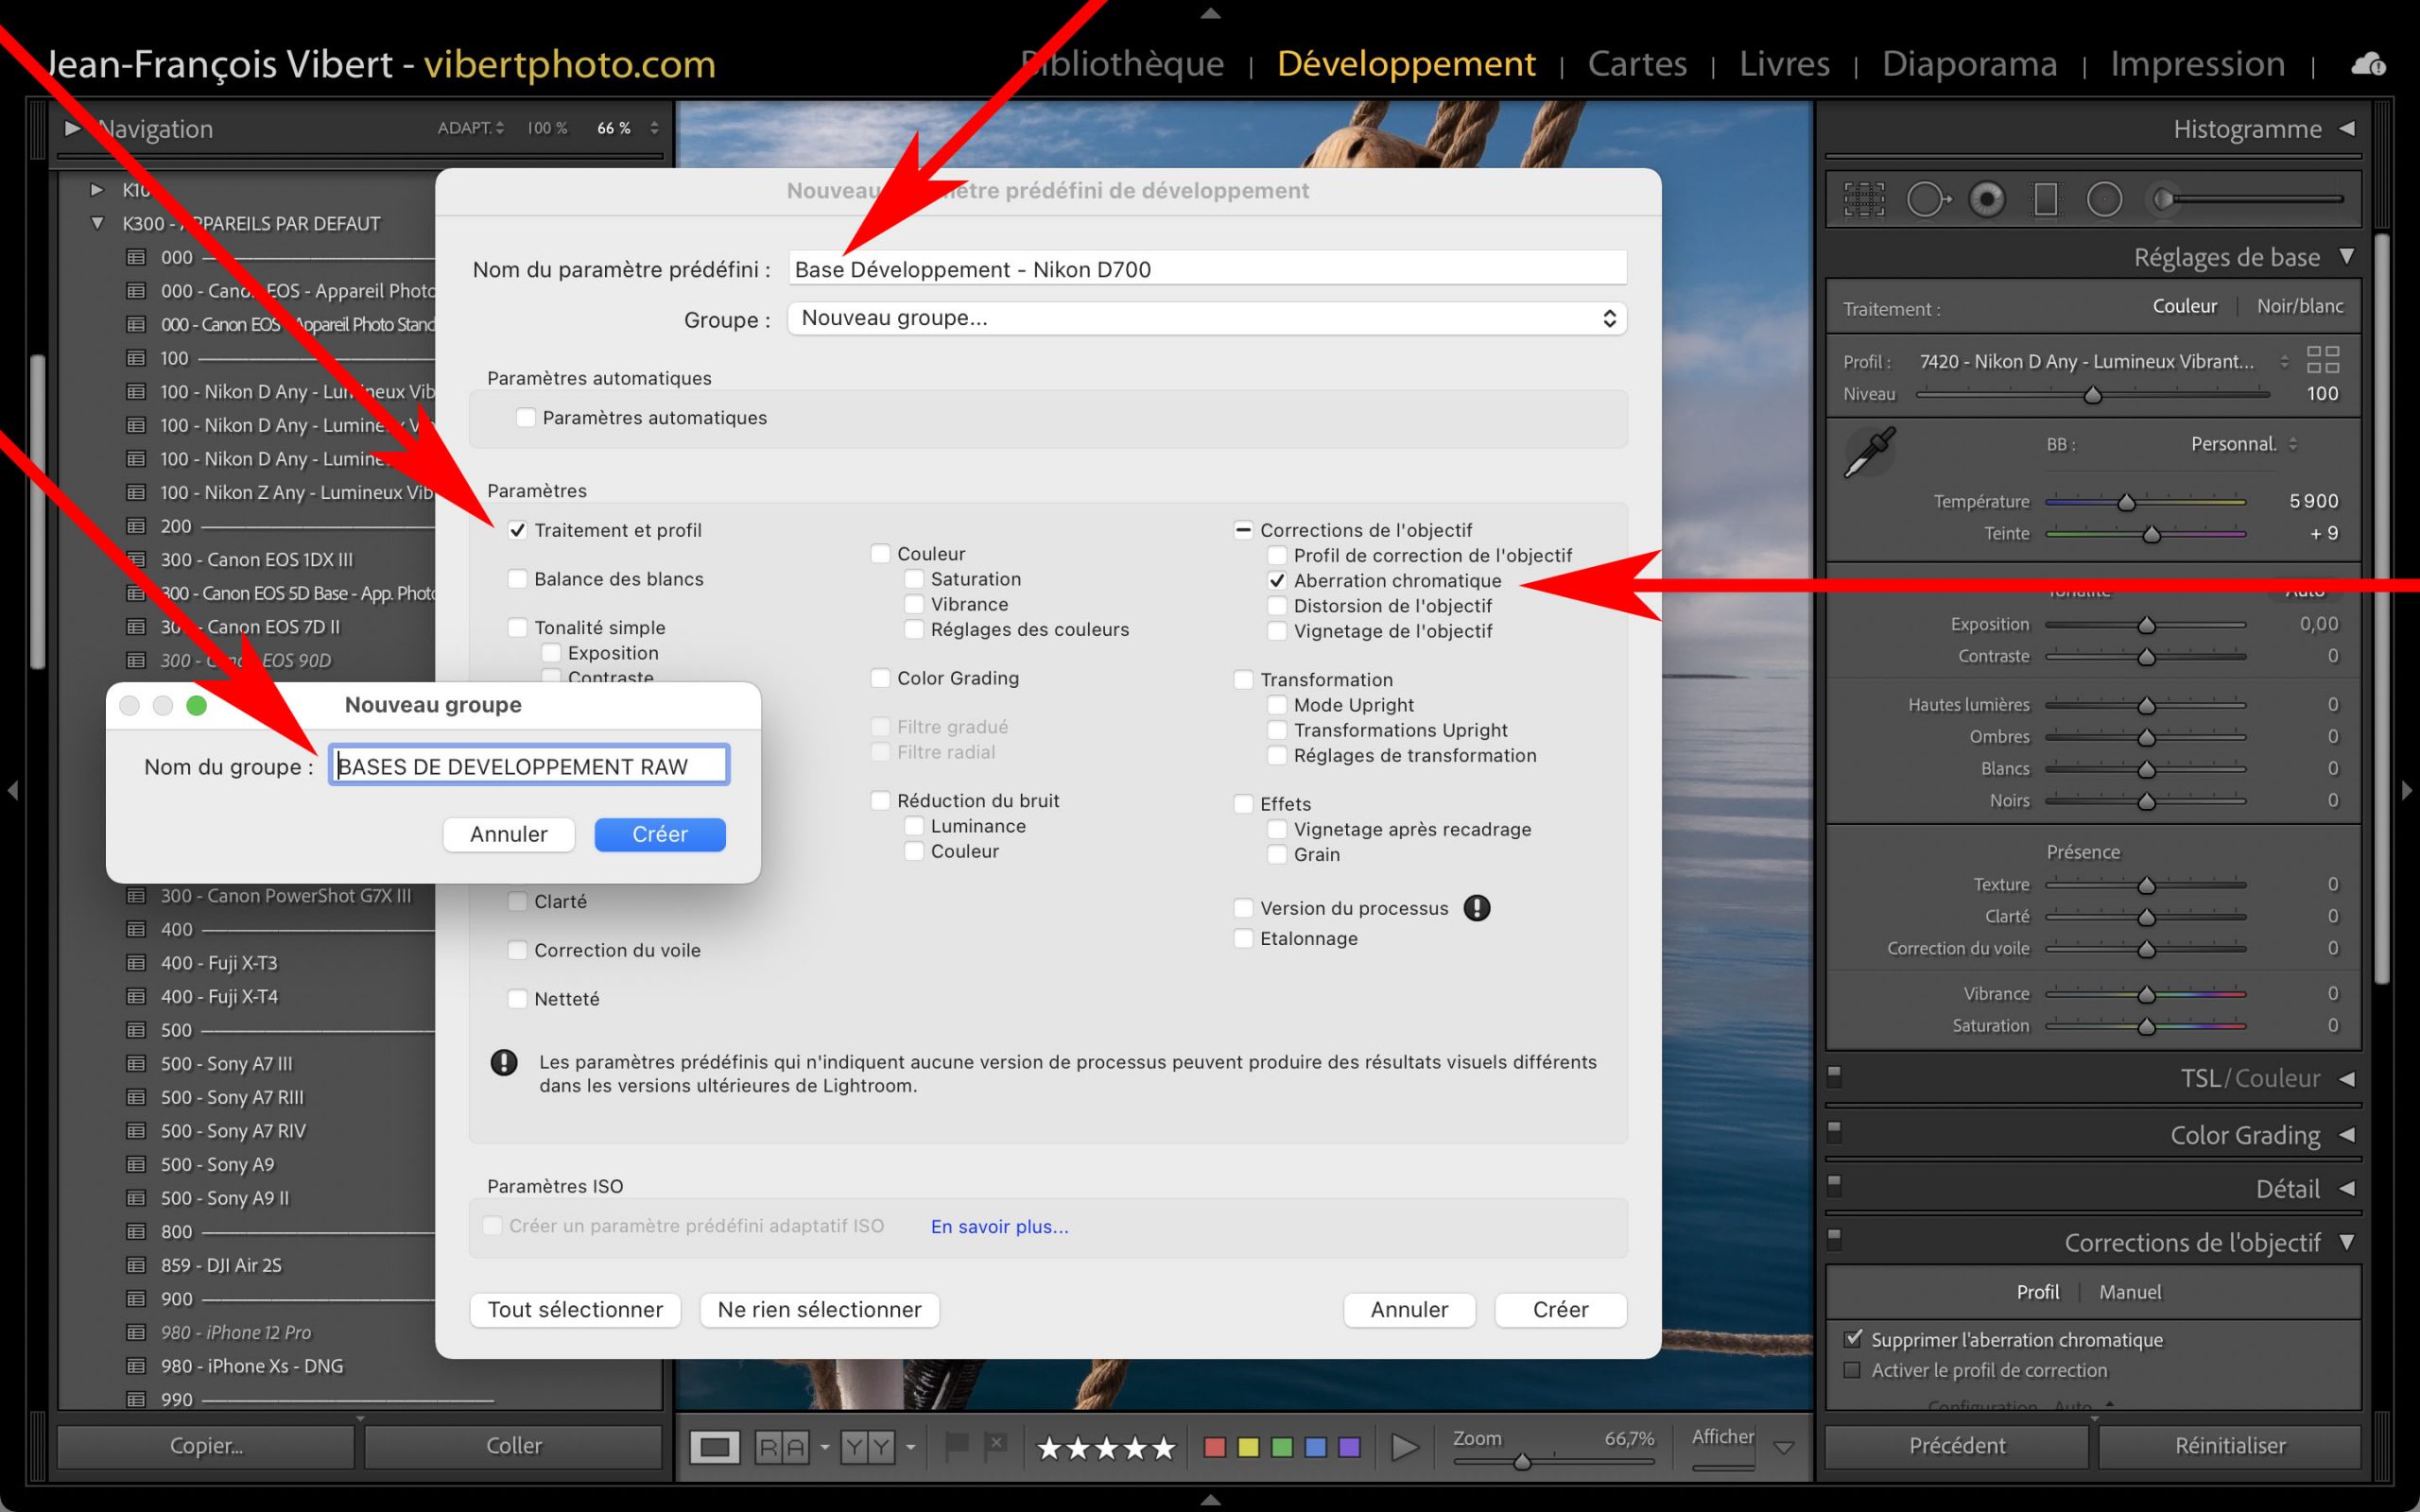Image resolution: width=2420 pixels, height=1512 pixels.
Task: Enable Balance des blancs checkbox
Action: 517,579
